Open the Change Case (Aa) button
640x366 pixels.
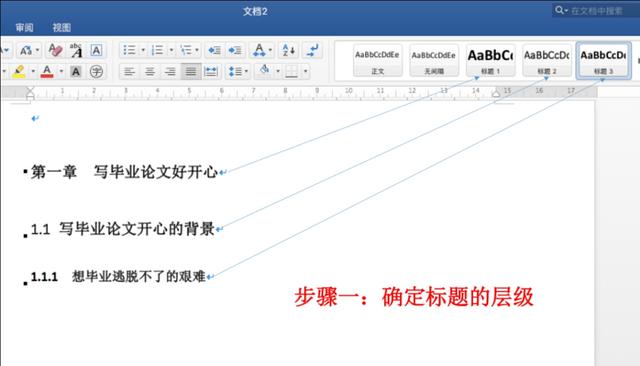[25, 51]
